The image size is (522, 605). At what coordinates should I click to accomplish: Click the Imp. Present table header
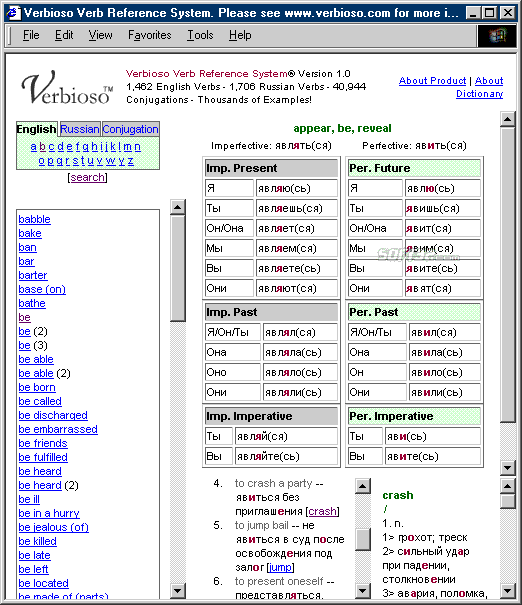pyautogui.click(x=271, y=168)
